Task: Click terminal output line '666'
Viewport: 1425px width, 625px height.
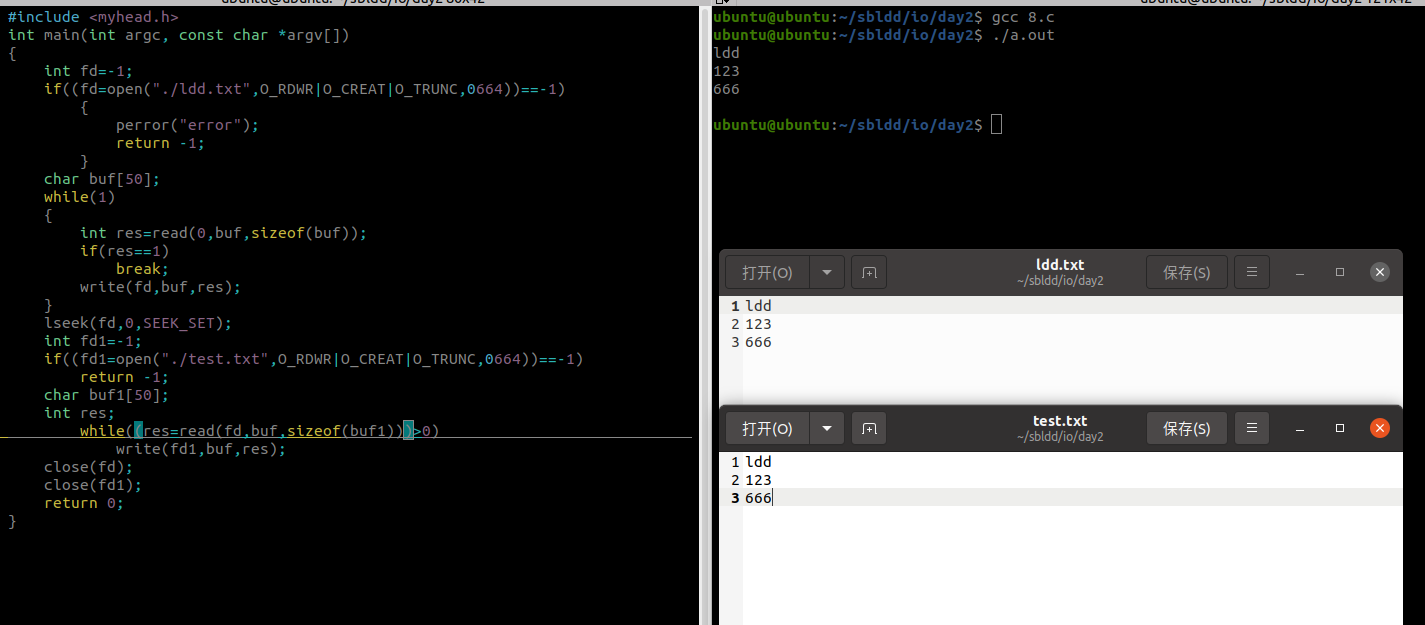Action: (x=727, y=89)
